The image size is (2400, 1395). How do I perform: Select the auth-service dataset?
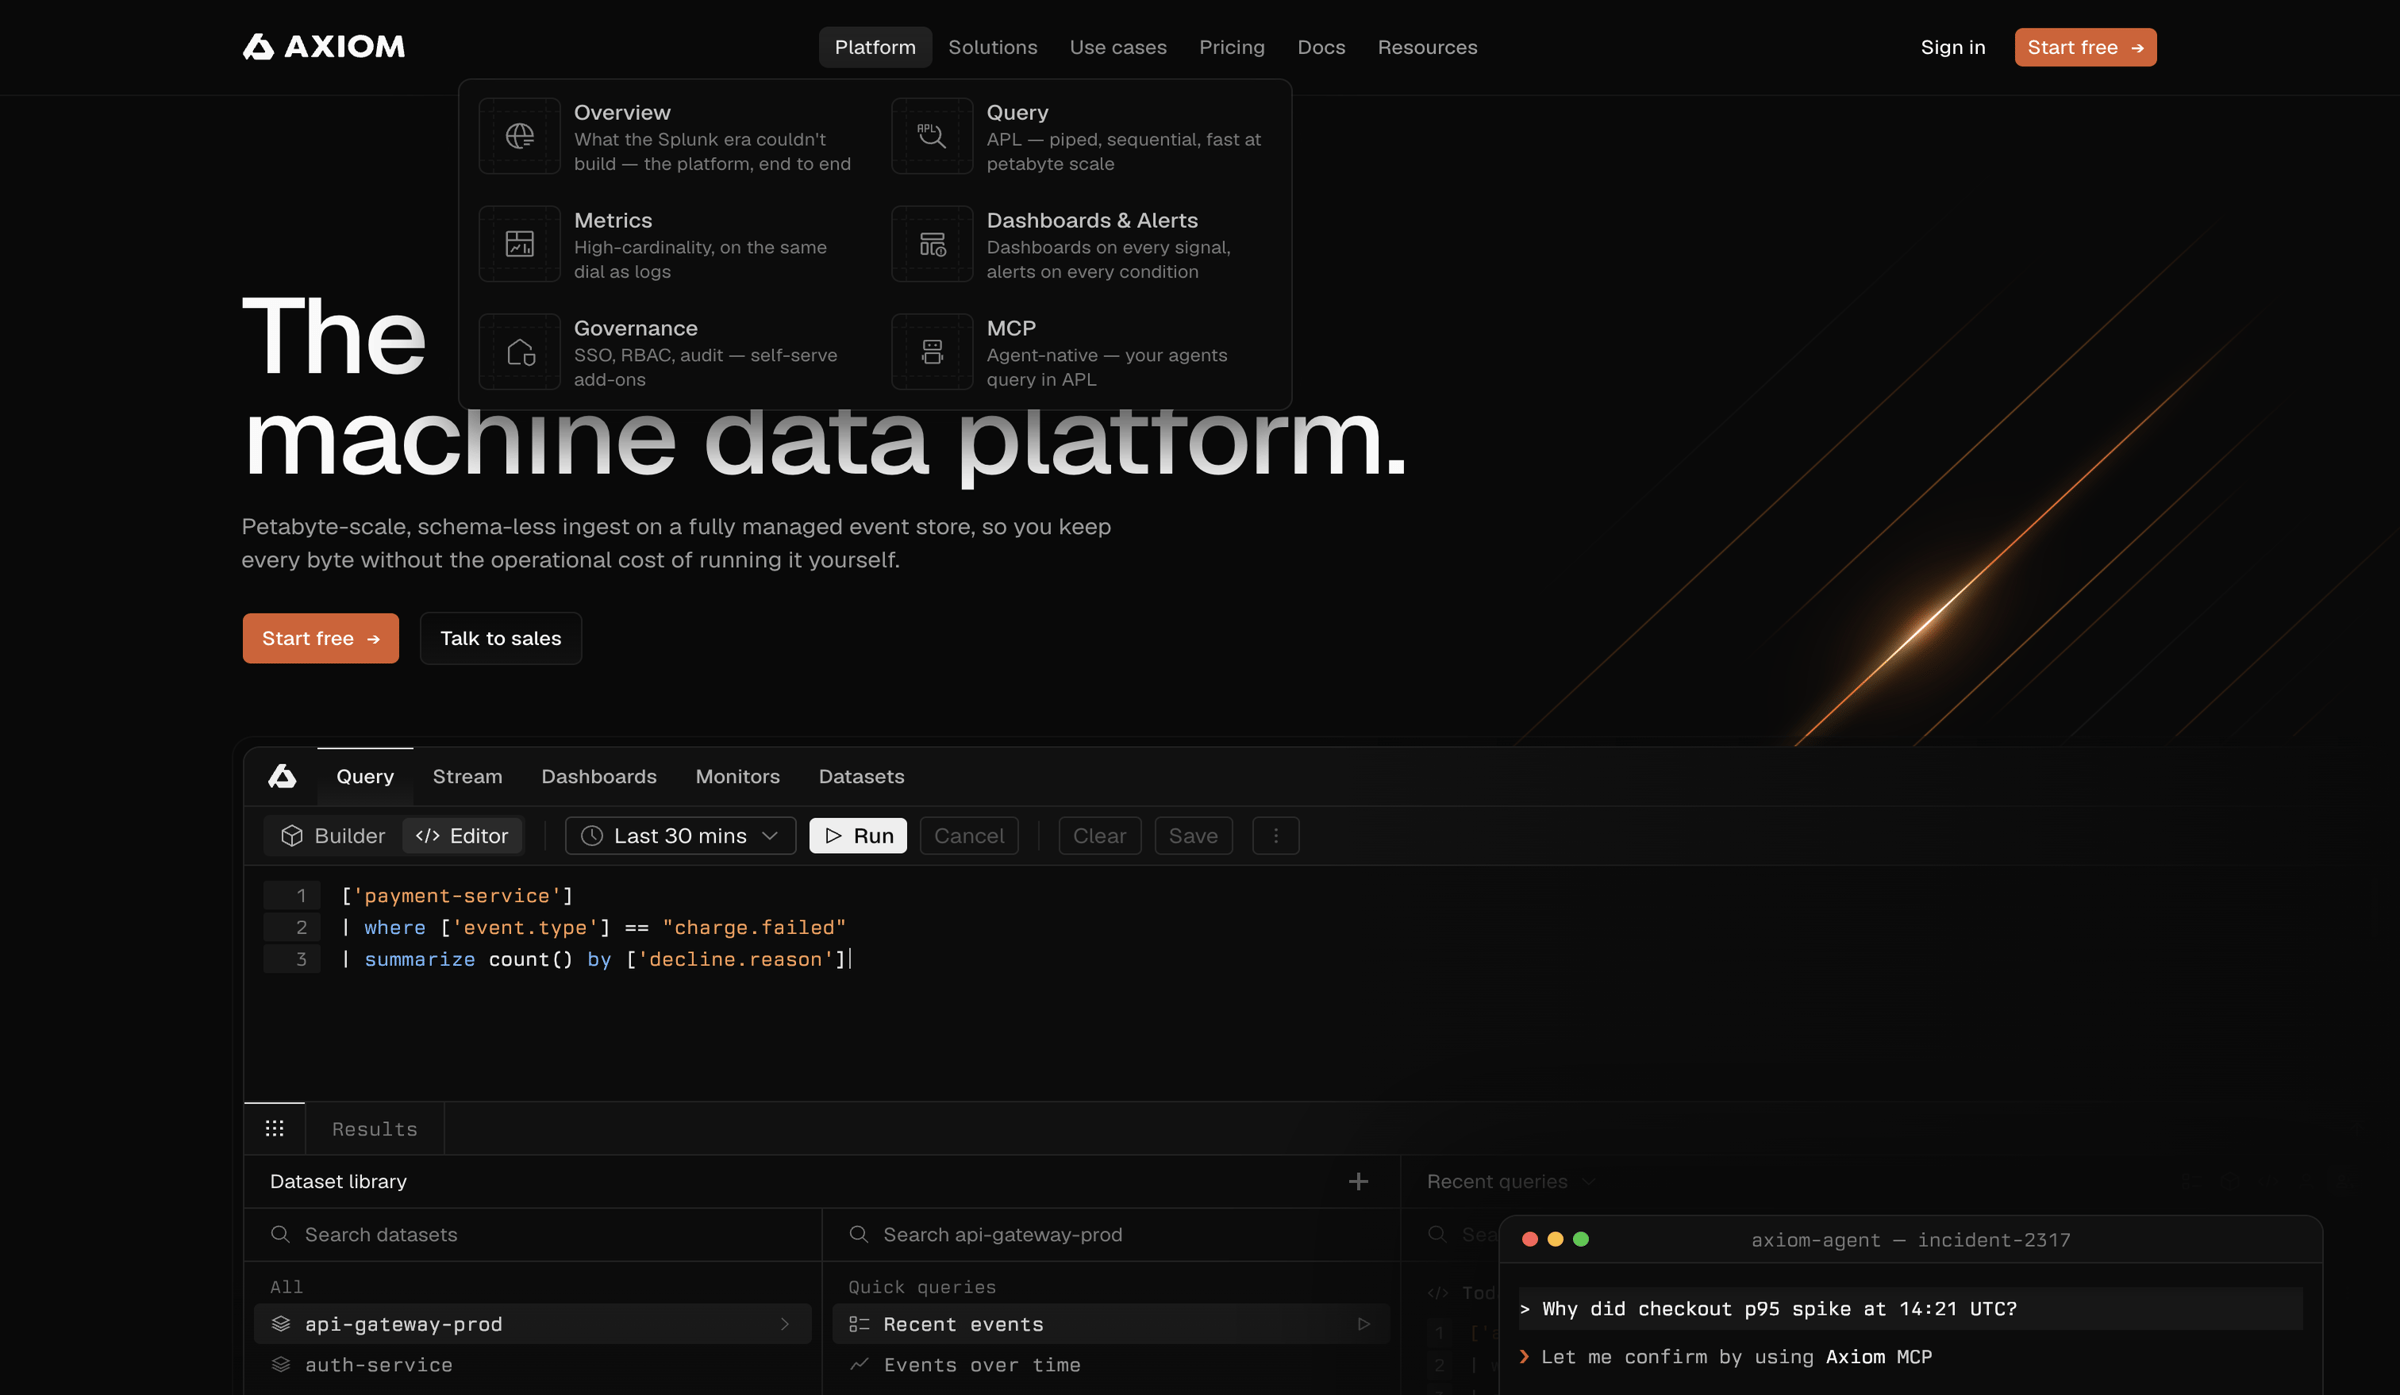click(533, 1365)
